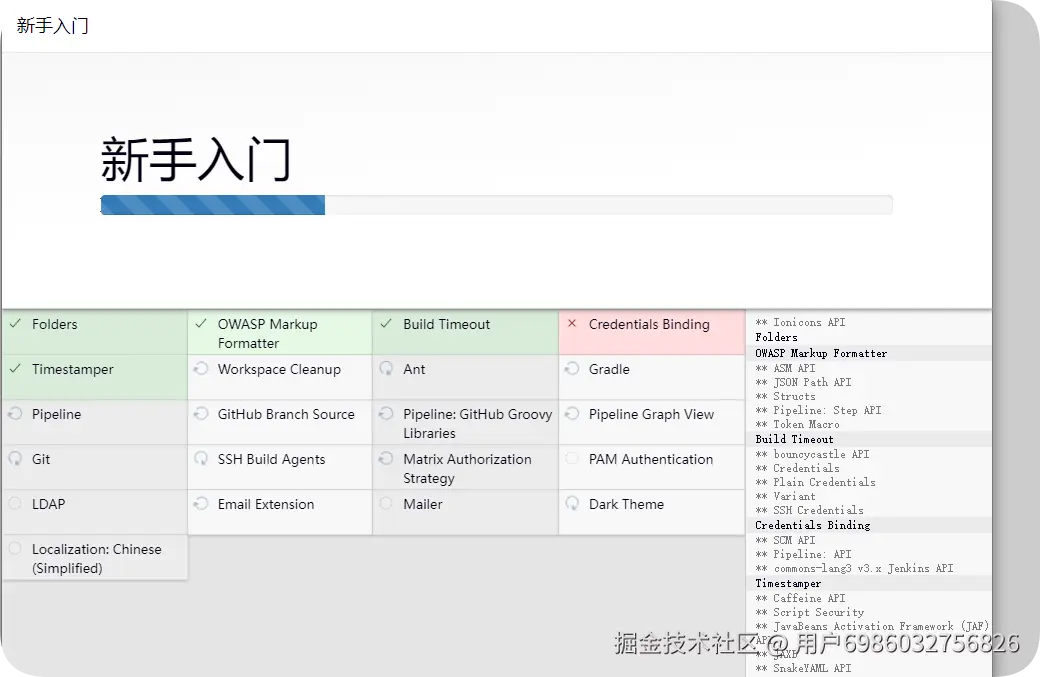Image resolution: width=1040 pixels, height=677 pixels.
Task: Click the pending circle beside PAM Authentication
Action: tap(572, 459)
